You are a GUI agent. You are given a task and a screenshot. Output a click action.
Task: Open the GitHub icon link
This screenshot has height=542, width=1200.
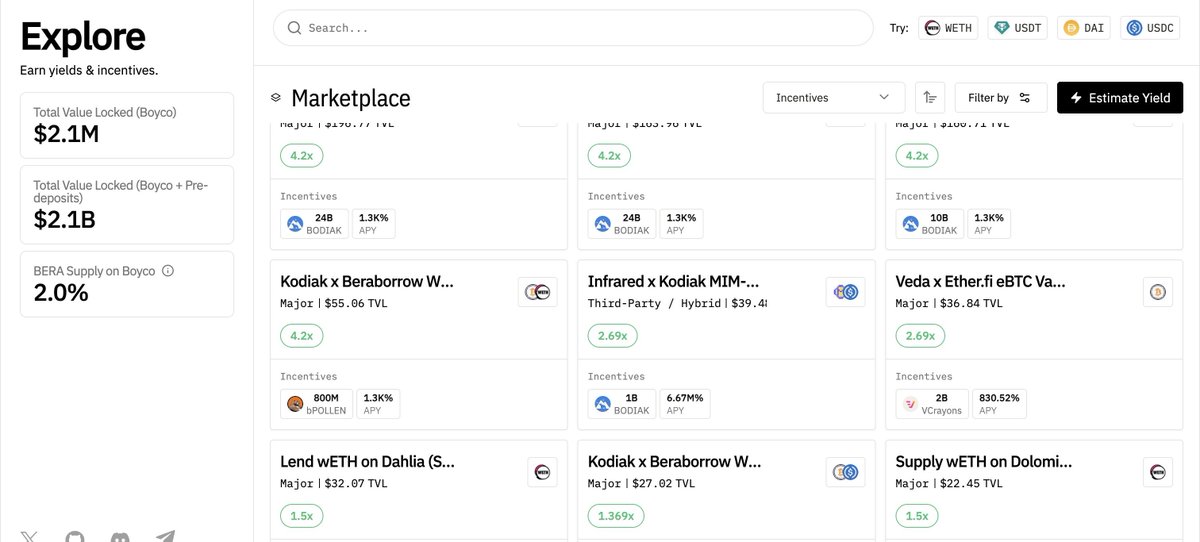coord(75,537)
